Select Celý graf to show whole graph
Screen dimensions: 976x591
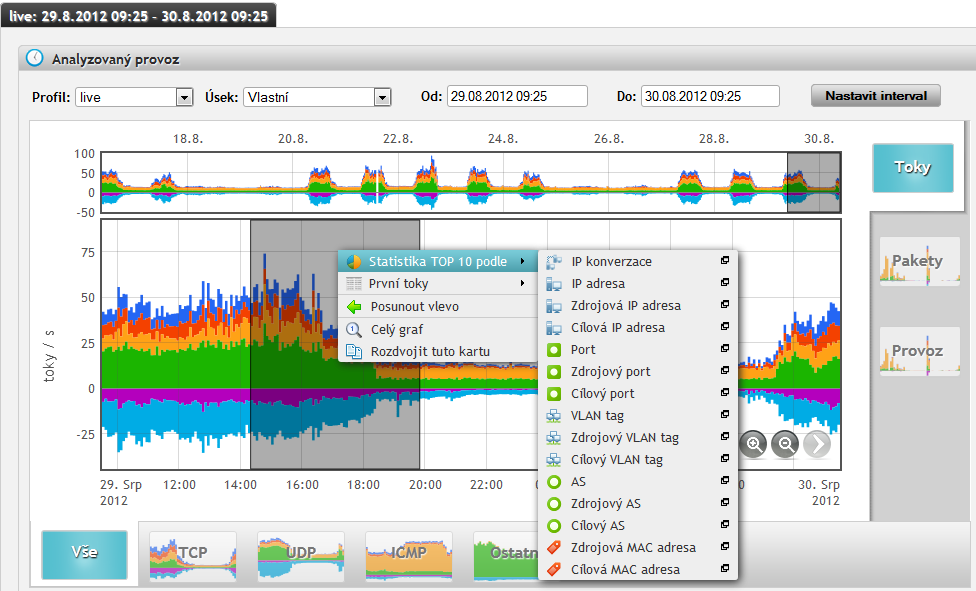tap(438, 329)
